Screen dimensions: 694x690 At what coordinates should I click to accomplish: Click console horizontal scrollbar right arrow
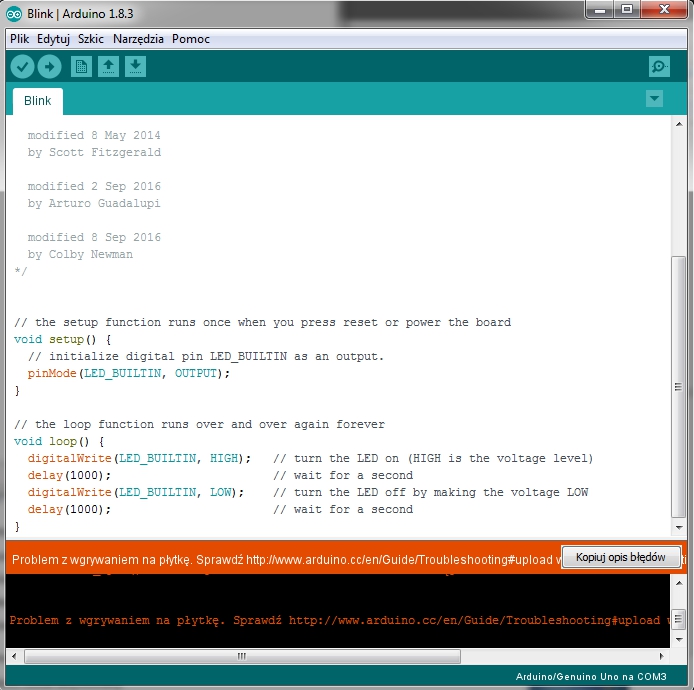(662, 656)
